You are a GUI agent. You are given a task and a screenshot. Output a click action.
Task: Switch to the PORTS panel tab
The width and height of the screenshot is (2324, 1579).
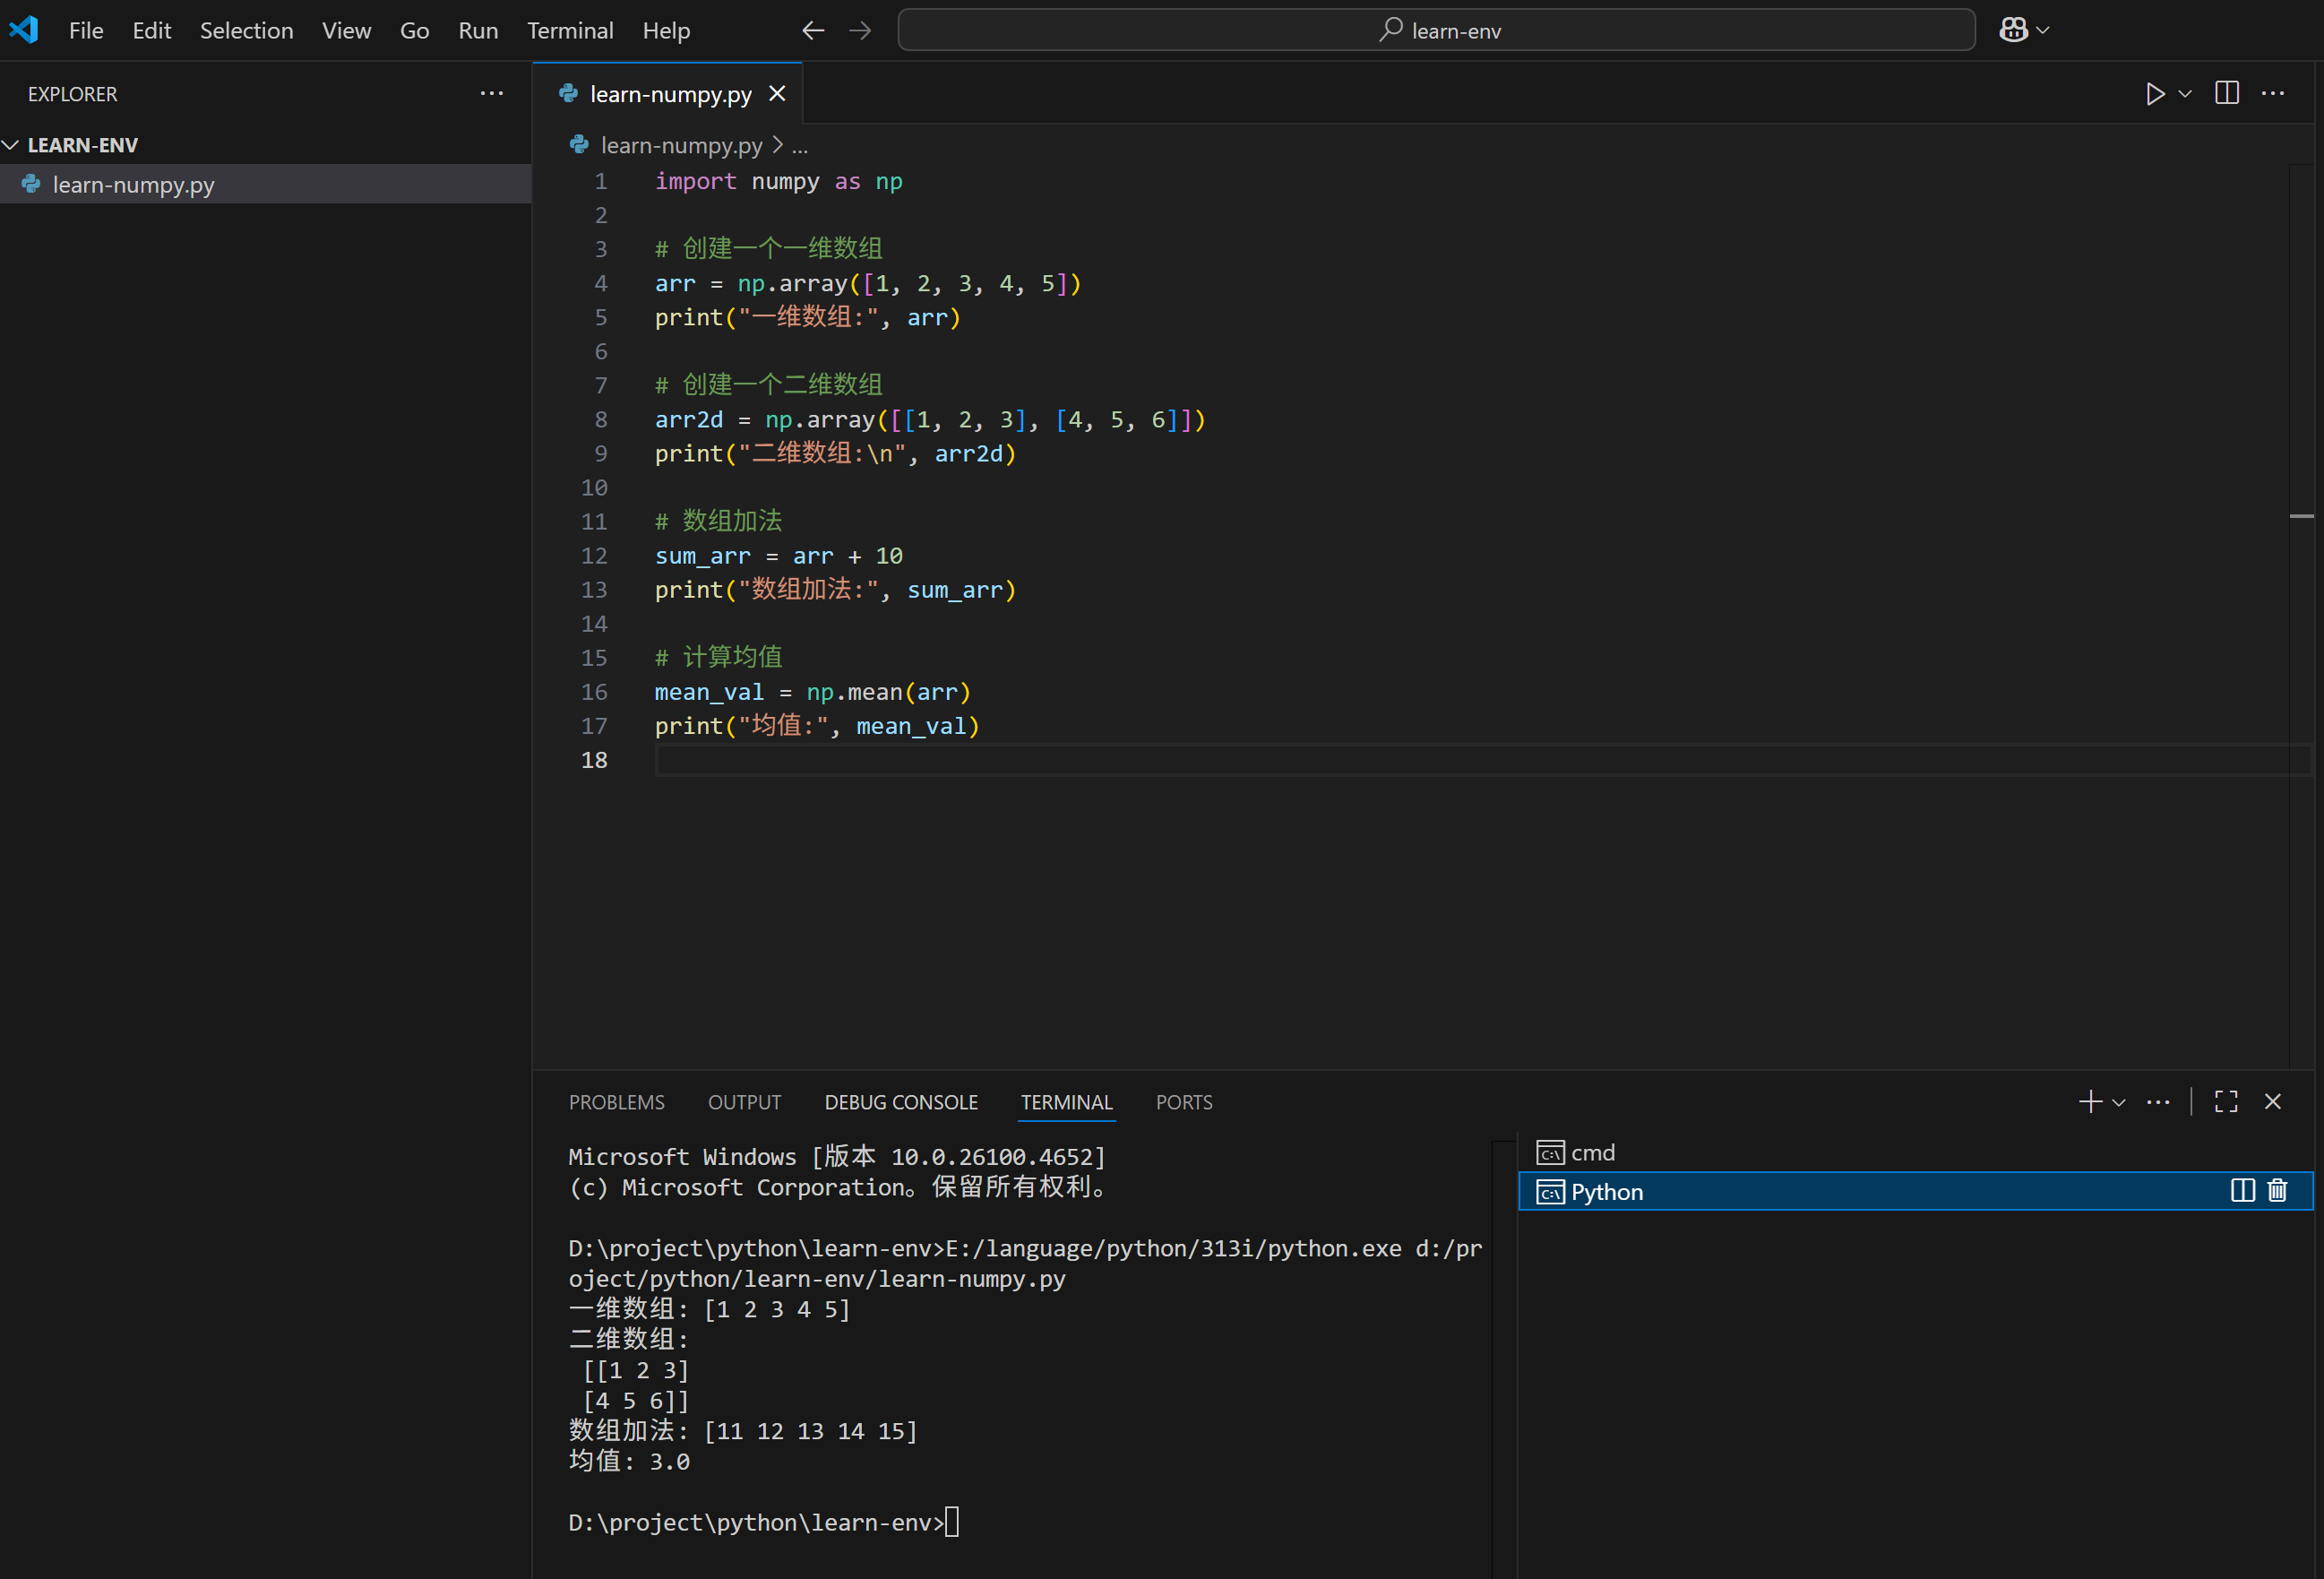click(x=1184, y=1101)
